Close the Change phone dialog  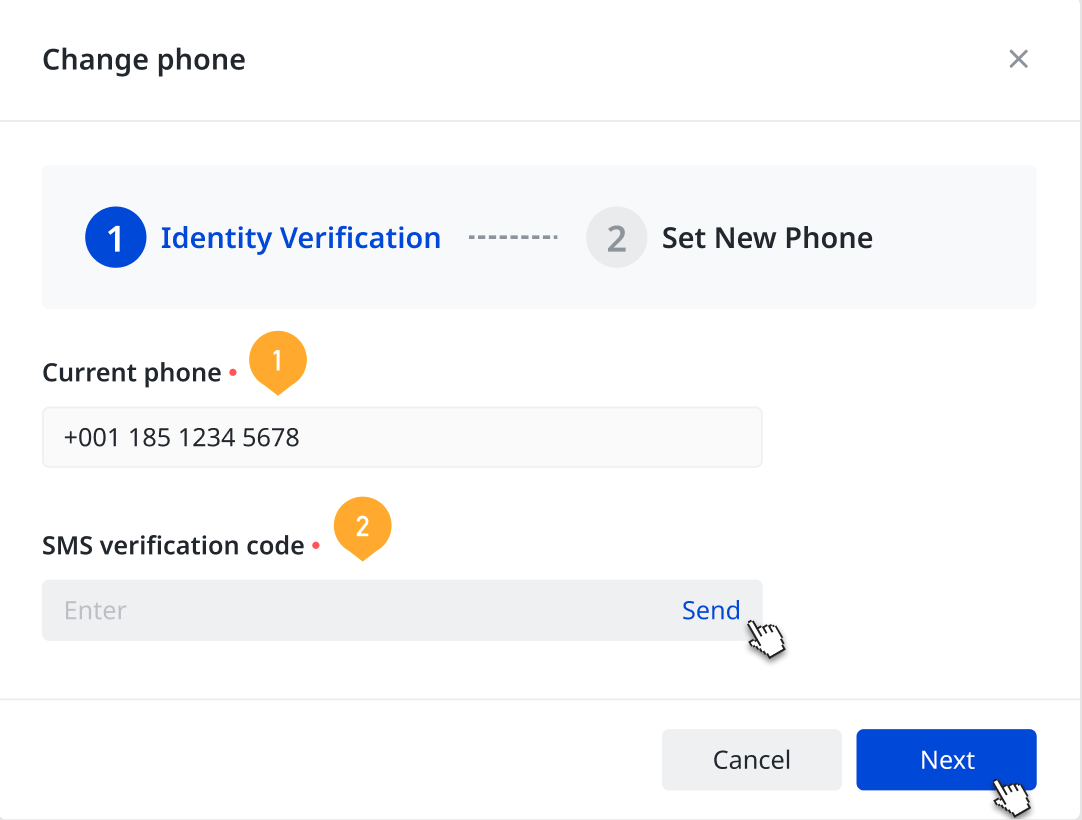click(1019, 59)
